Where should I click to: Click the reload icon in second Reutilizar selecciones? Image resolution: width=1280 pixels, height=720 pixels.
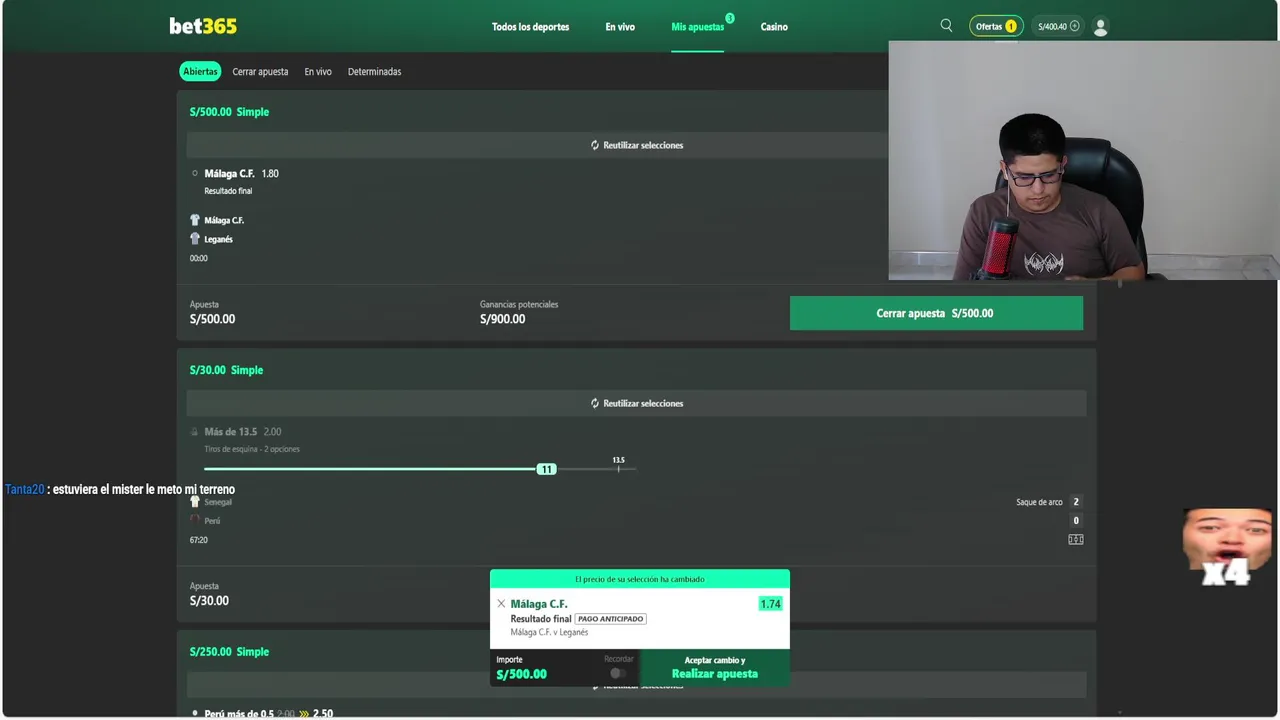tap(594, 403)
